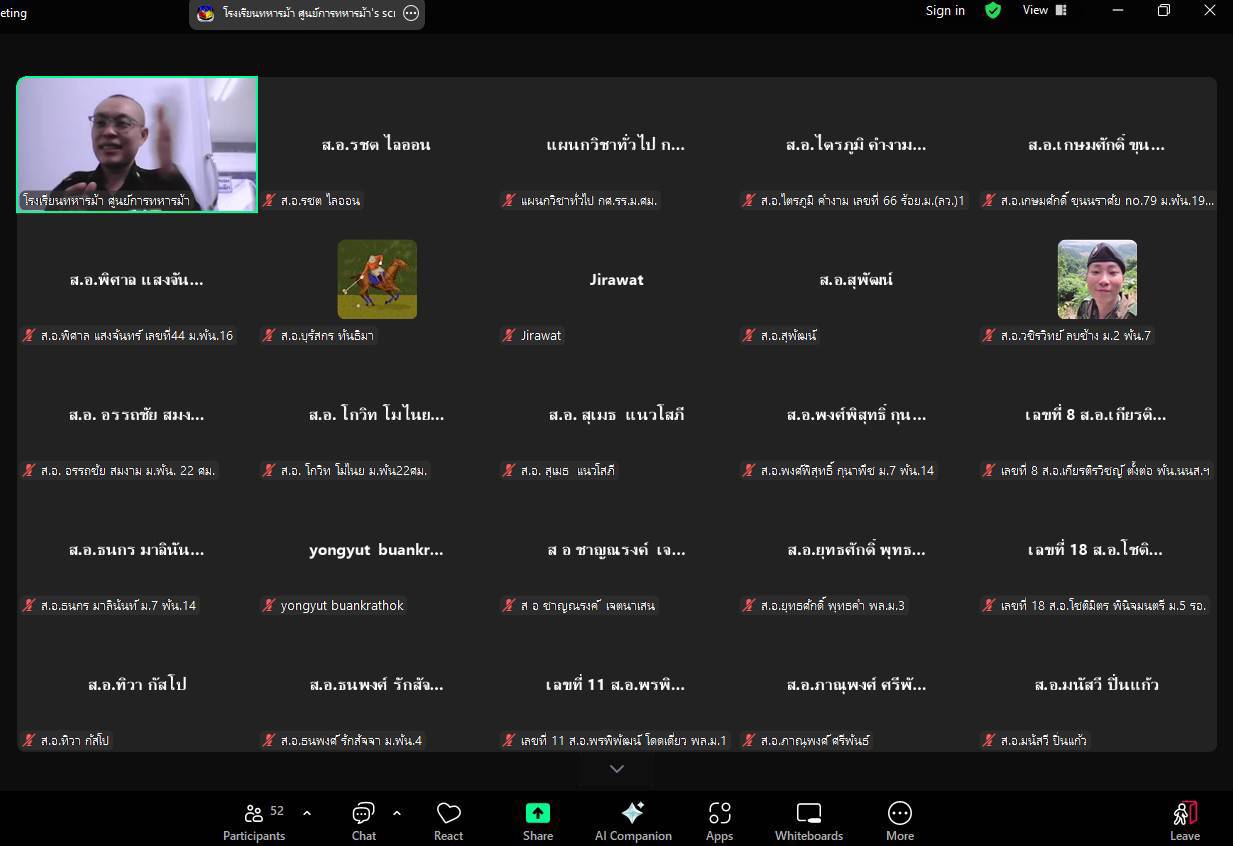
Task: Open the Apps panel
Action: (719, 822)
